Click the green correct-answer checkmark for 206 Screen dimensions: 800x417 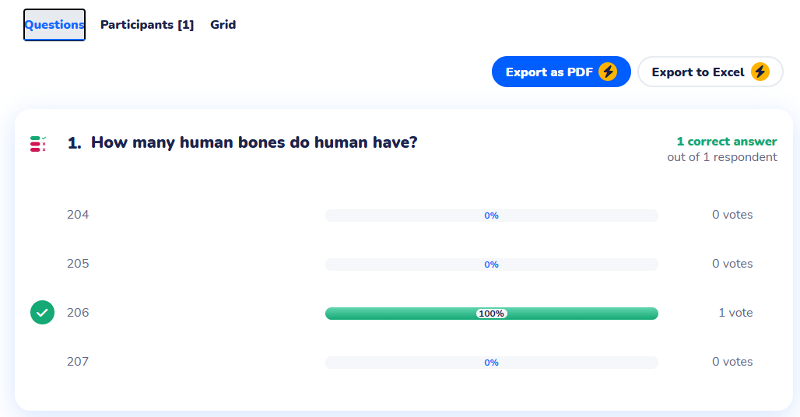42,313
